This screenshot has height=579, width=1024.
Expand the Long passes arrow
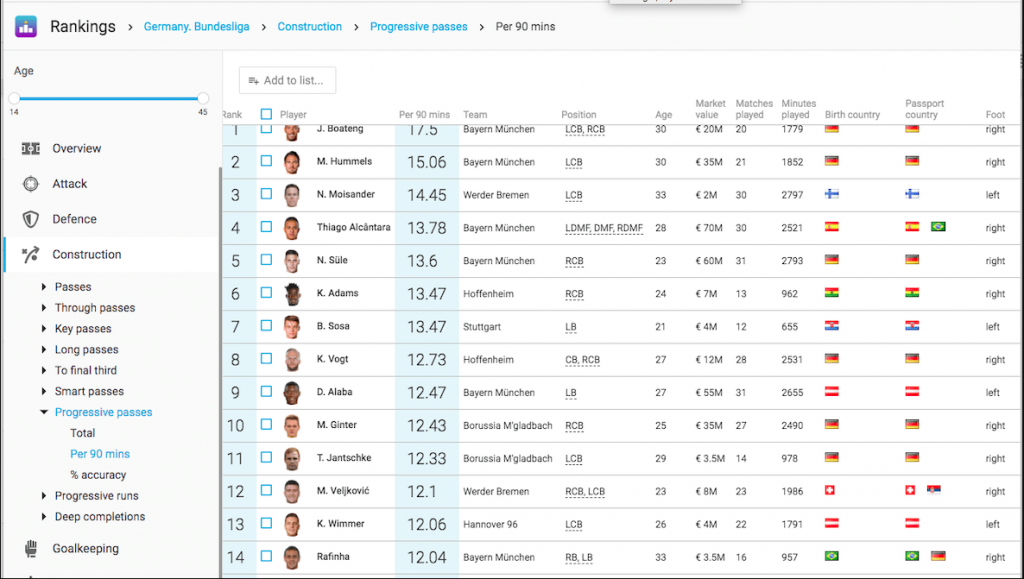click(44, 349)
